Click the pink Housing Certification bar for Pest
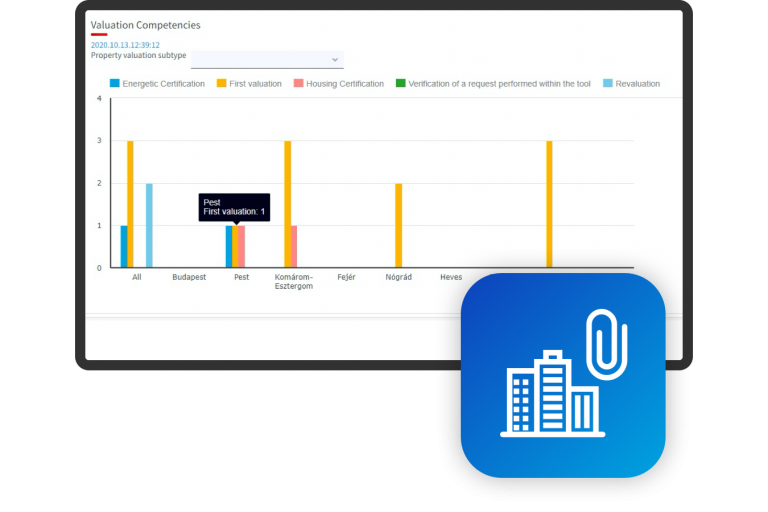Viewport: 768px width, 512px height. (242, 246)
